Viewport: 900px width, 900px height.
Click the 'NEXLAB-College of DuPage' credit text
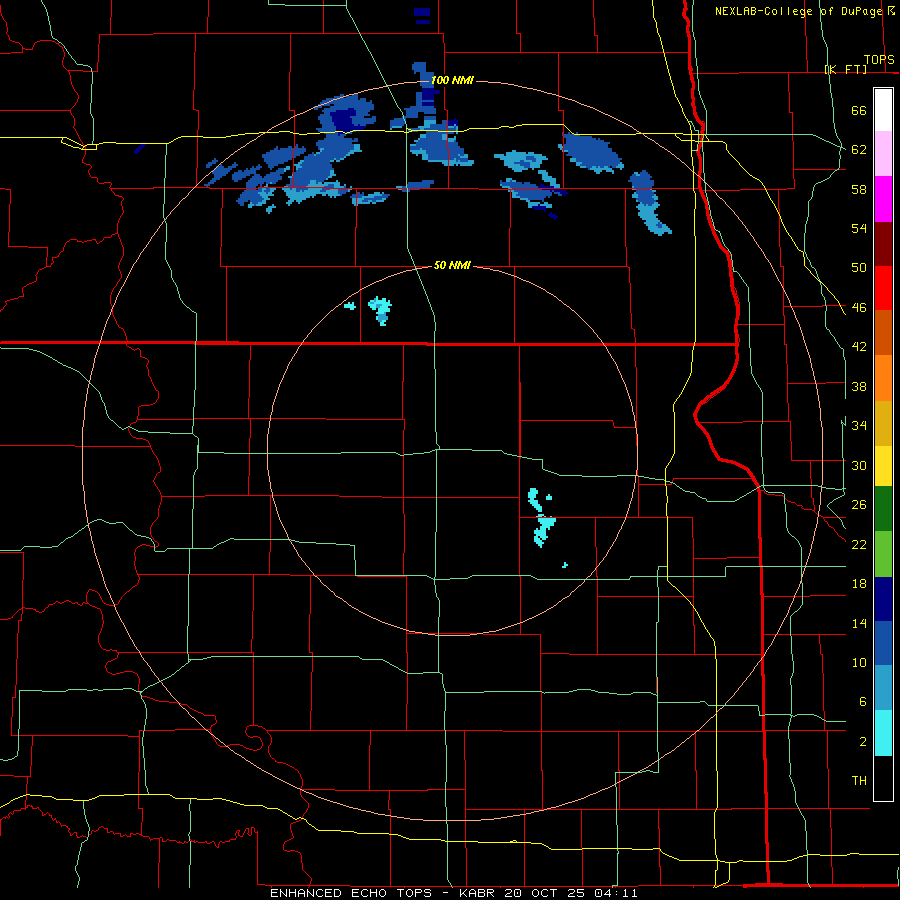pos(798,11)
